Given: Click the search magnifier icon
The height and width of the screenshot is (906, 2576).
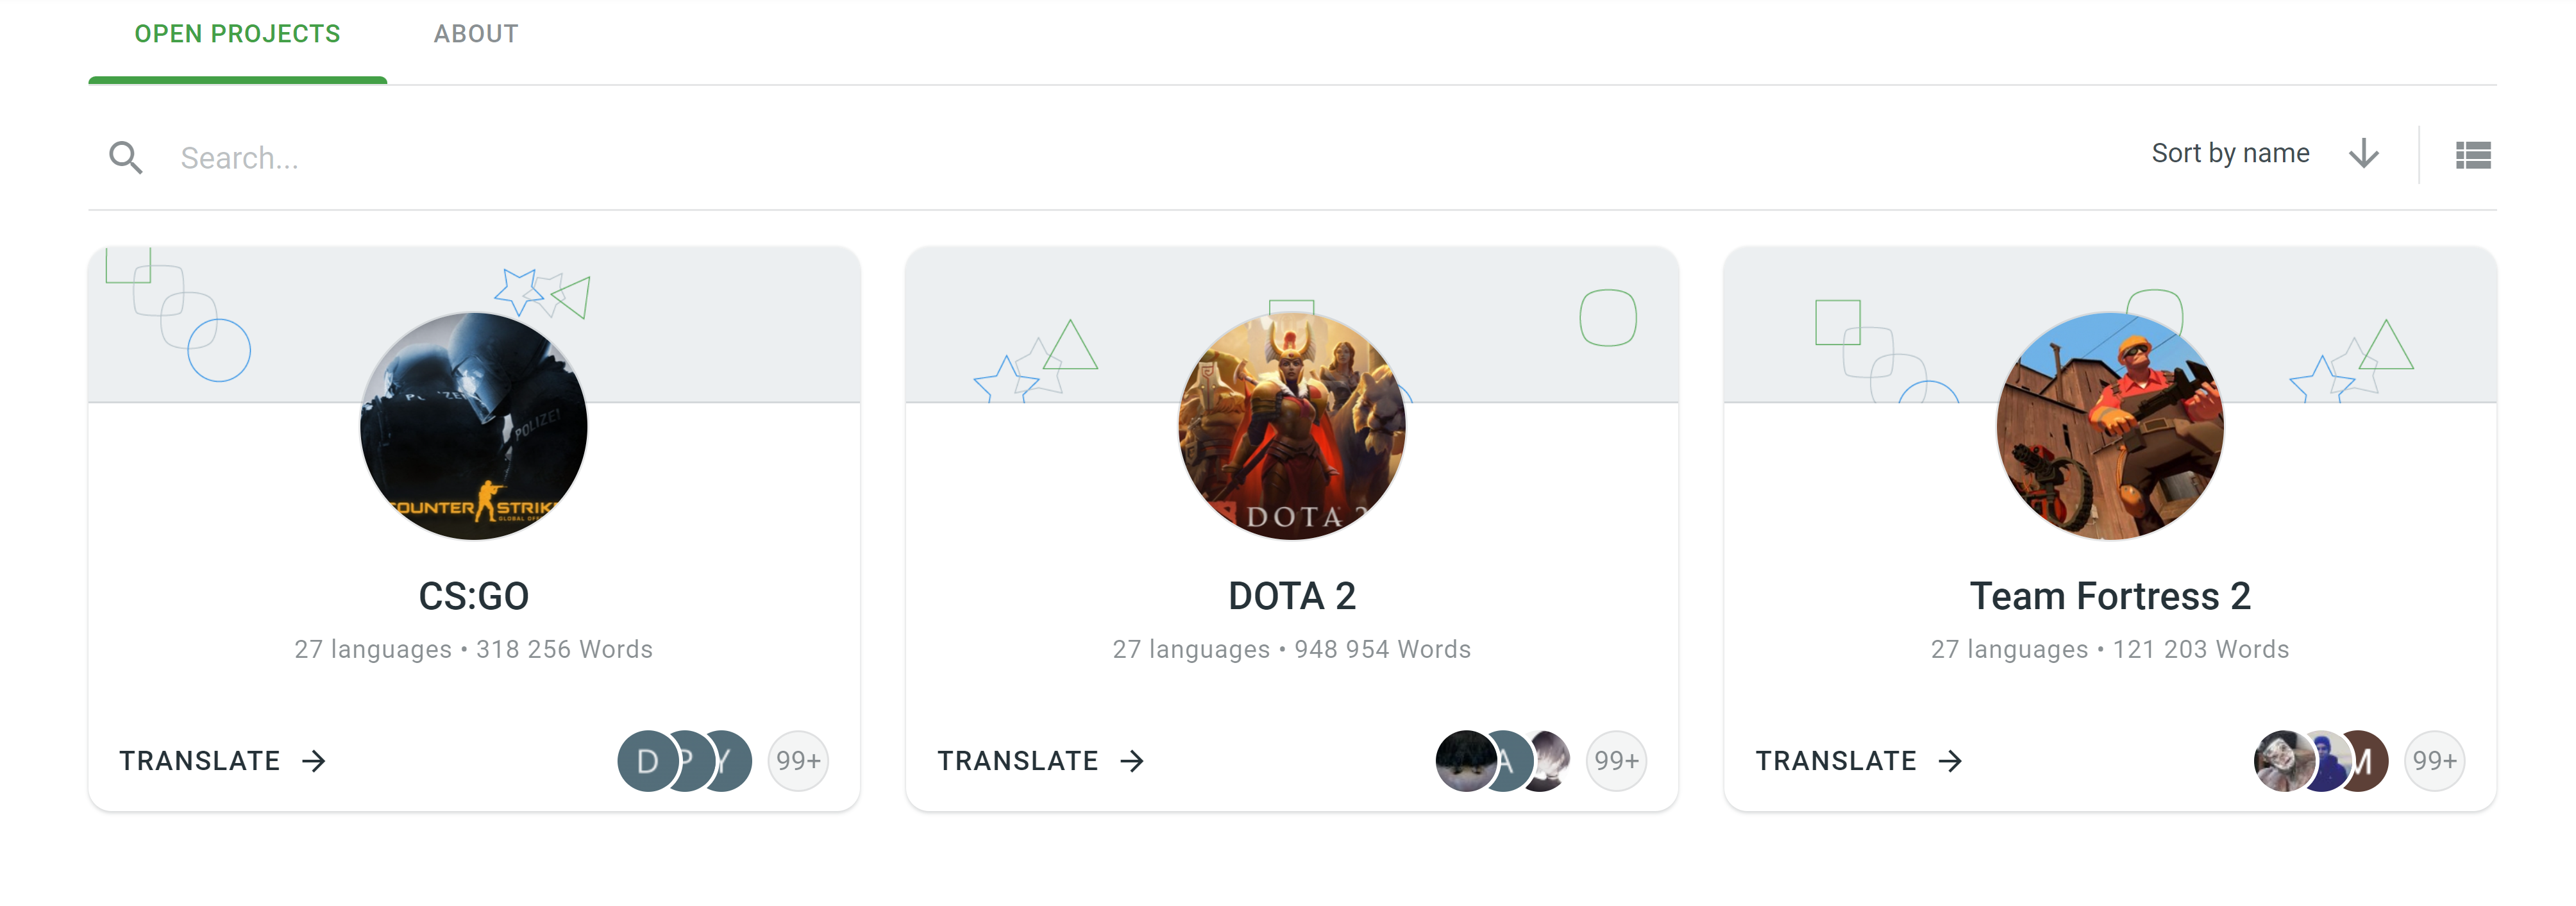Looking at the screenshot, I should click(x=126, y=157).
